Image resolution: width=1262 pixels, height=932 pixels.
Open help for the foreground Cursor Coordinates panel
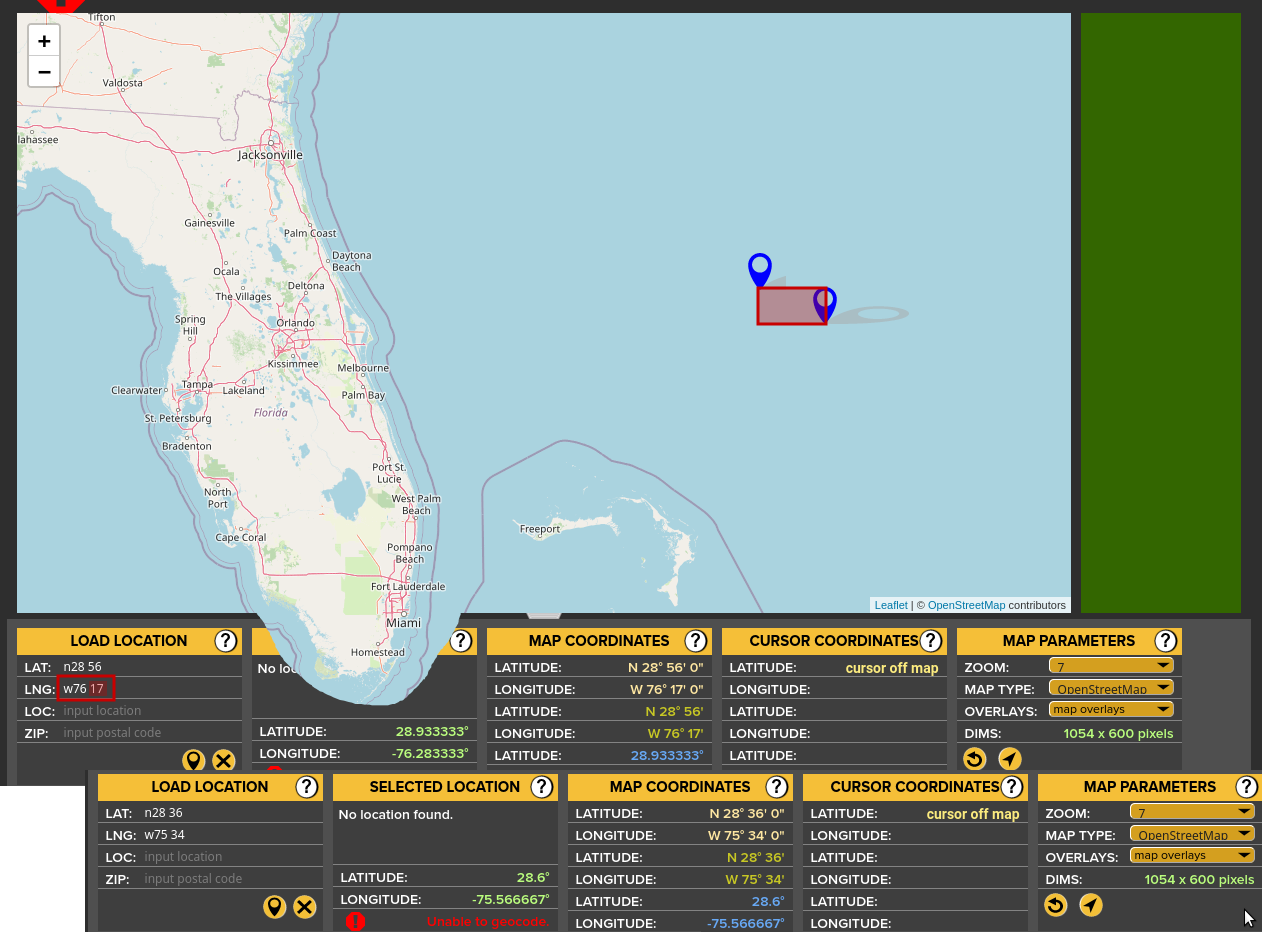click(1012, 787)
